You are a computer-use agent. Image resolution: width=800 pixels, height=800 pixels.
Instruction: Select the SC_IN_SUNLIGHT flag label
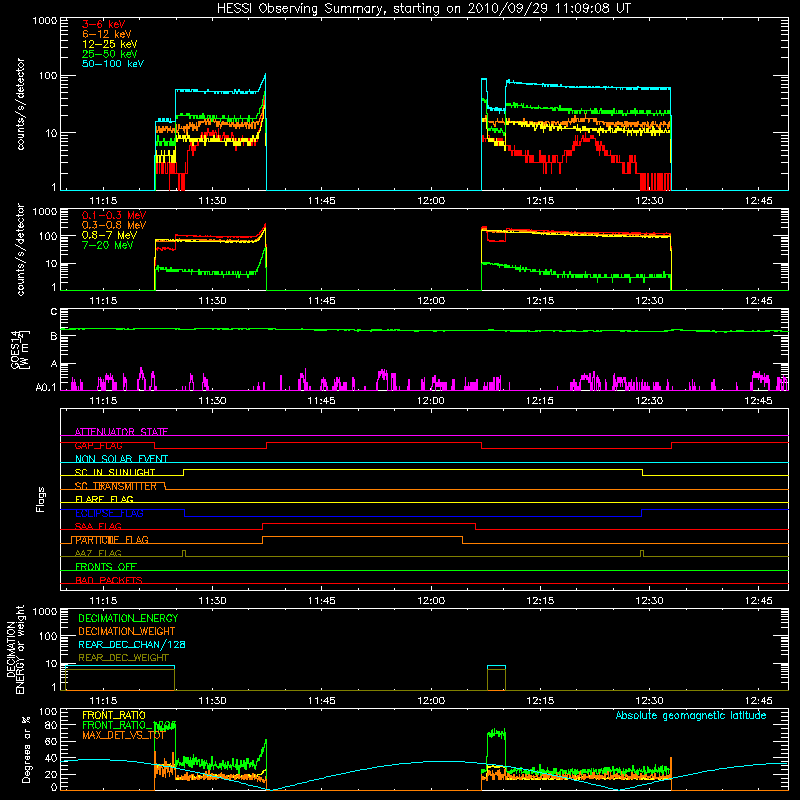[x=115, y=472]
